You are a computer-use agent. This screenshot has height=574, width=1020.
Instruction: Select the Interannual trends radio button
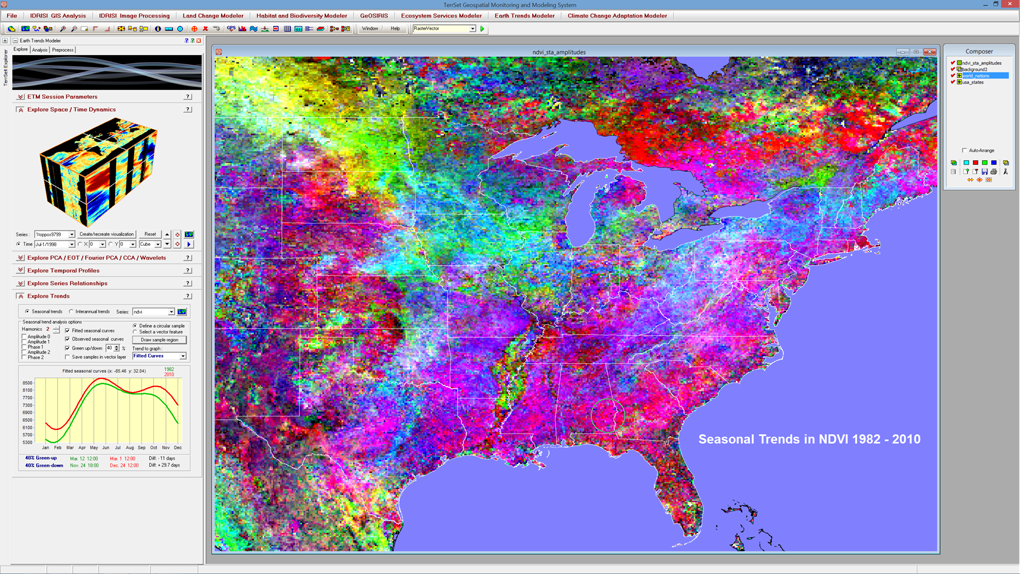click(71, 312)
